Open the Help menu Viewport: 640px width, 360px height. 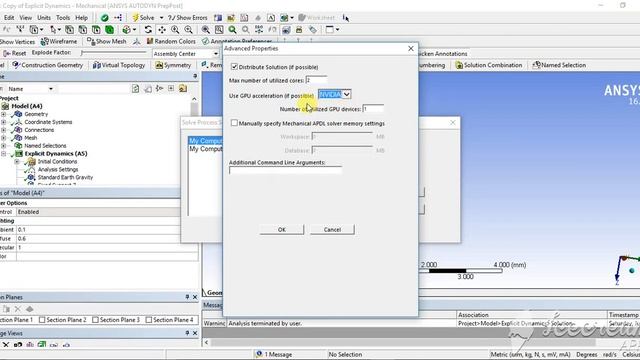pos(82,18)
